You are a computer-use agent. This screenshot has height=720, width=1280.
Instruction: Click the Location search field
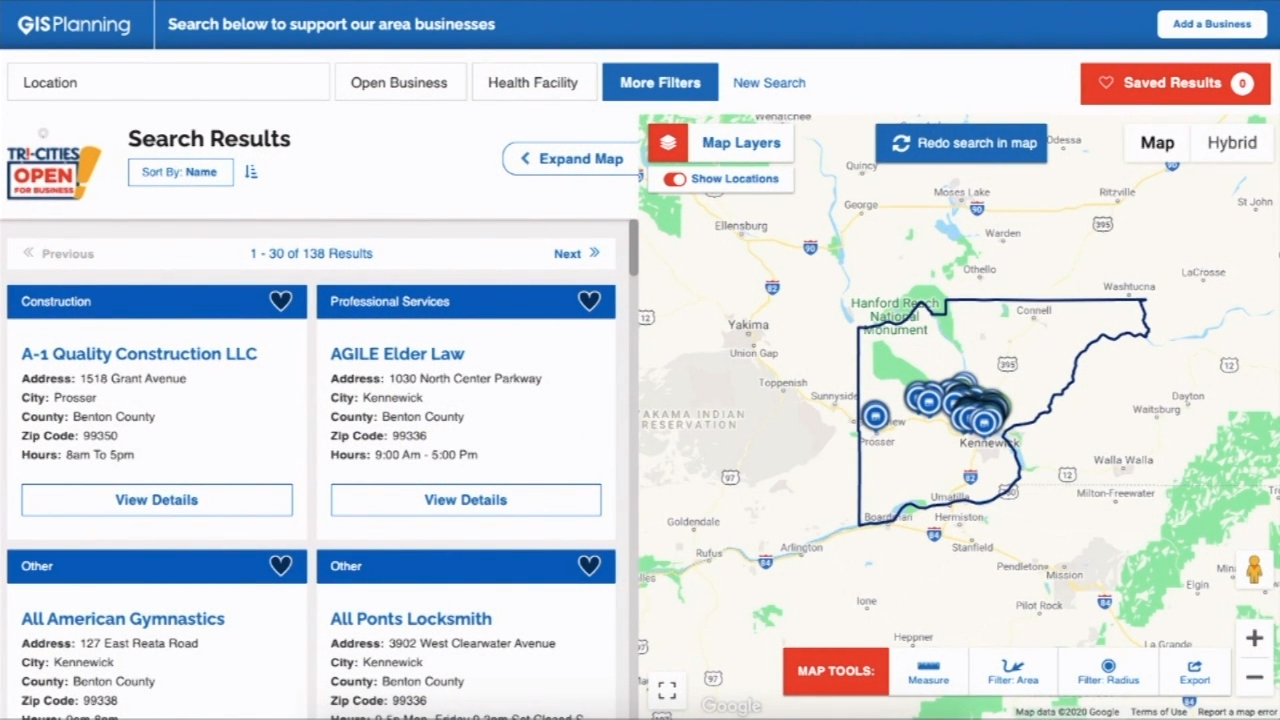pyautogui.click(x=168, y=83)
